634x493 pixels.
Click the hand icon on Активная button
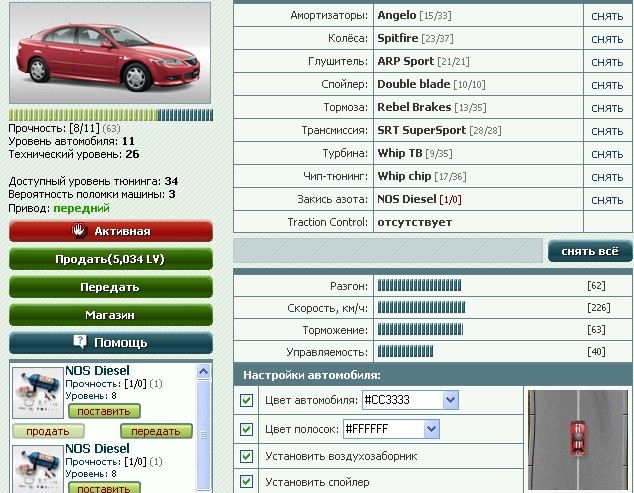pyautogui.click(x=79, y=231)
